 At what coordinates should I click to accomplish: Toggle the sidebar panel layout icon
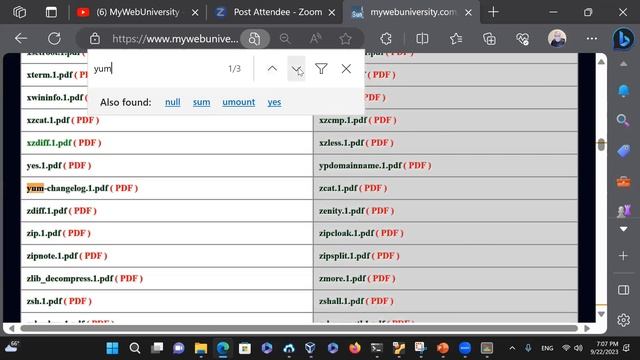623,290
